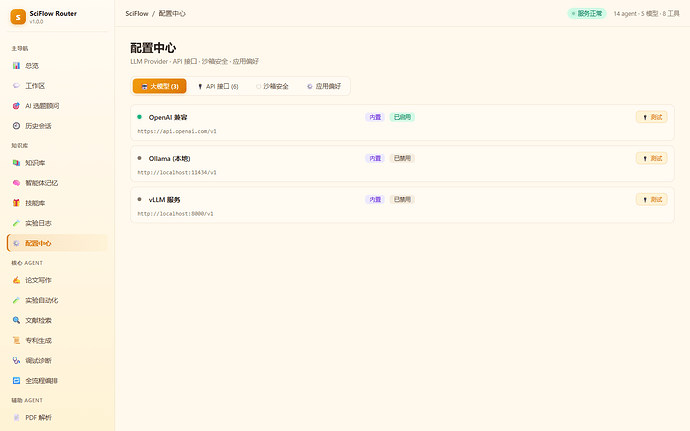Switch to API 接口 (6) tab

(x=218, y=86)
